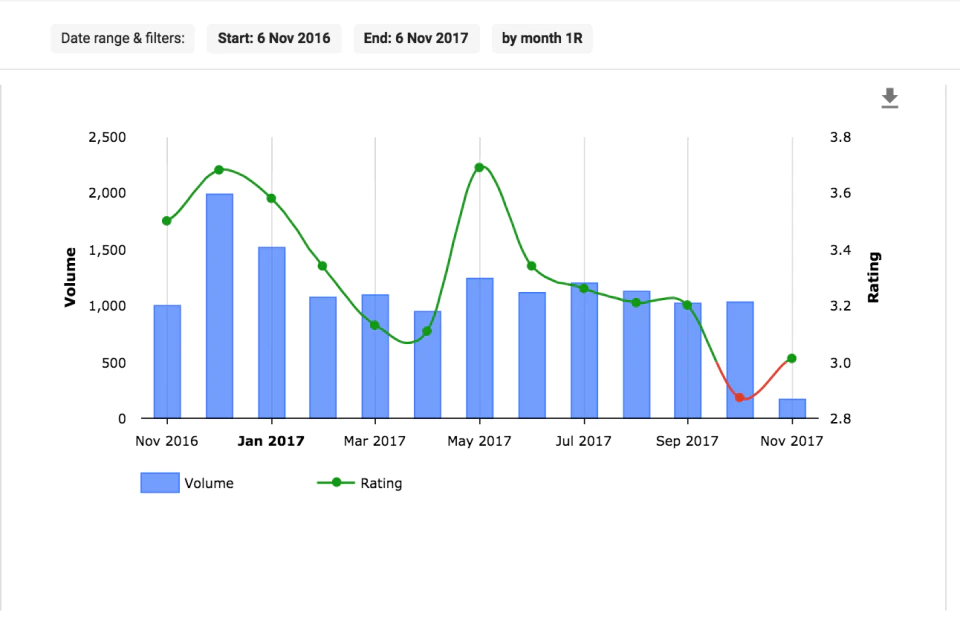Change the by month 1R filter
Screen dimensions: 960x633
[x=542, y=39]
